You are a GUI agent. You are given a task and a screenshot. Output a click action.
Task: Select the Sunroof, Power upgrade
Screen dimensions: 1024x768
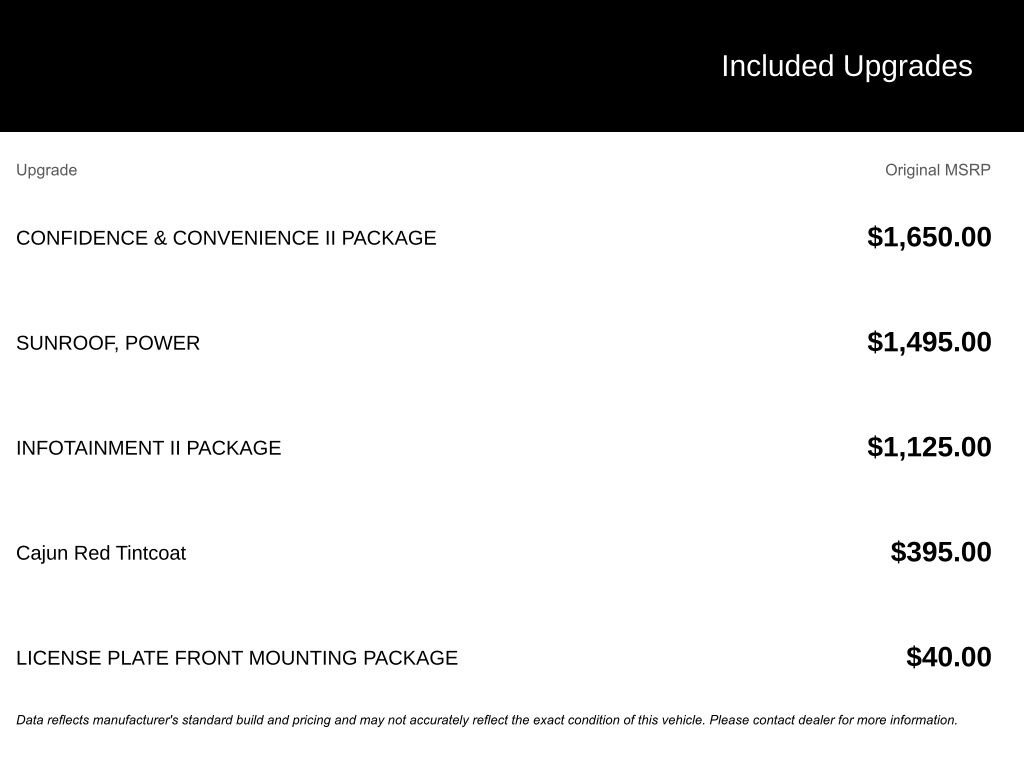[x=108, y=343]
